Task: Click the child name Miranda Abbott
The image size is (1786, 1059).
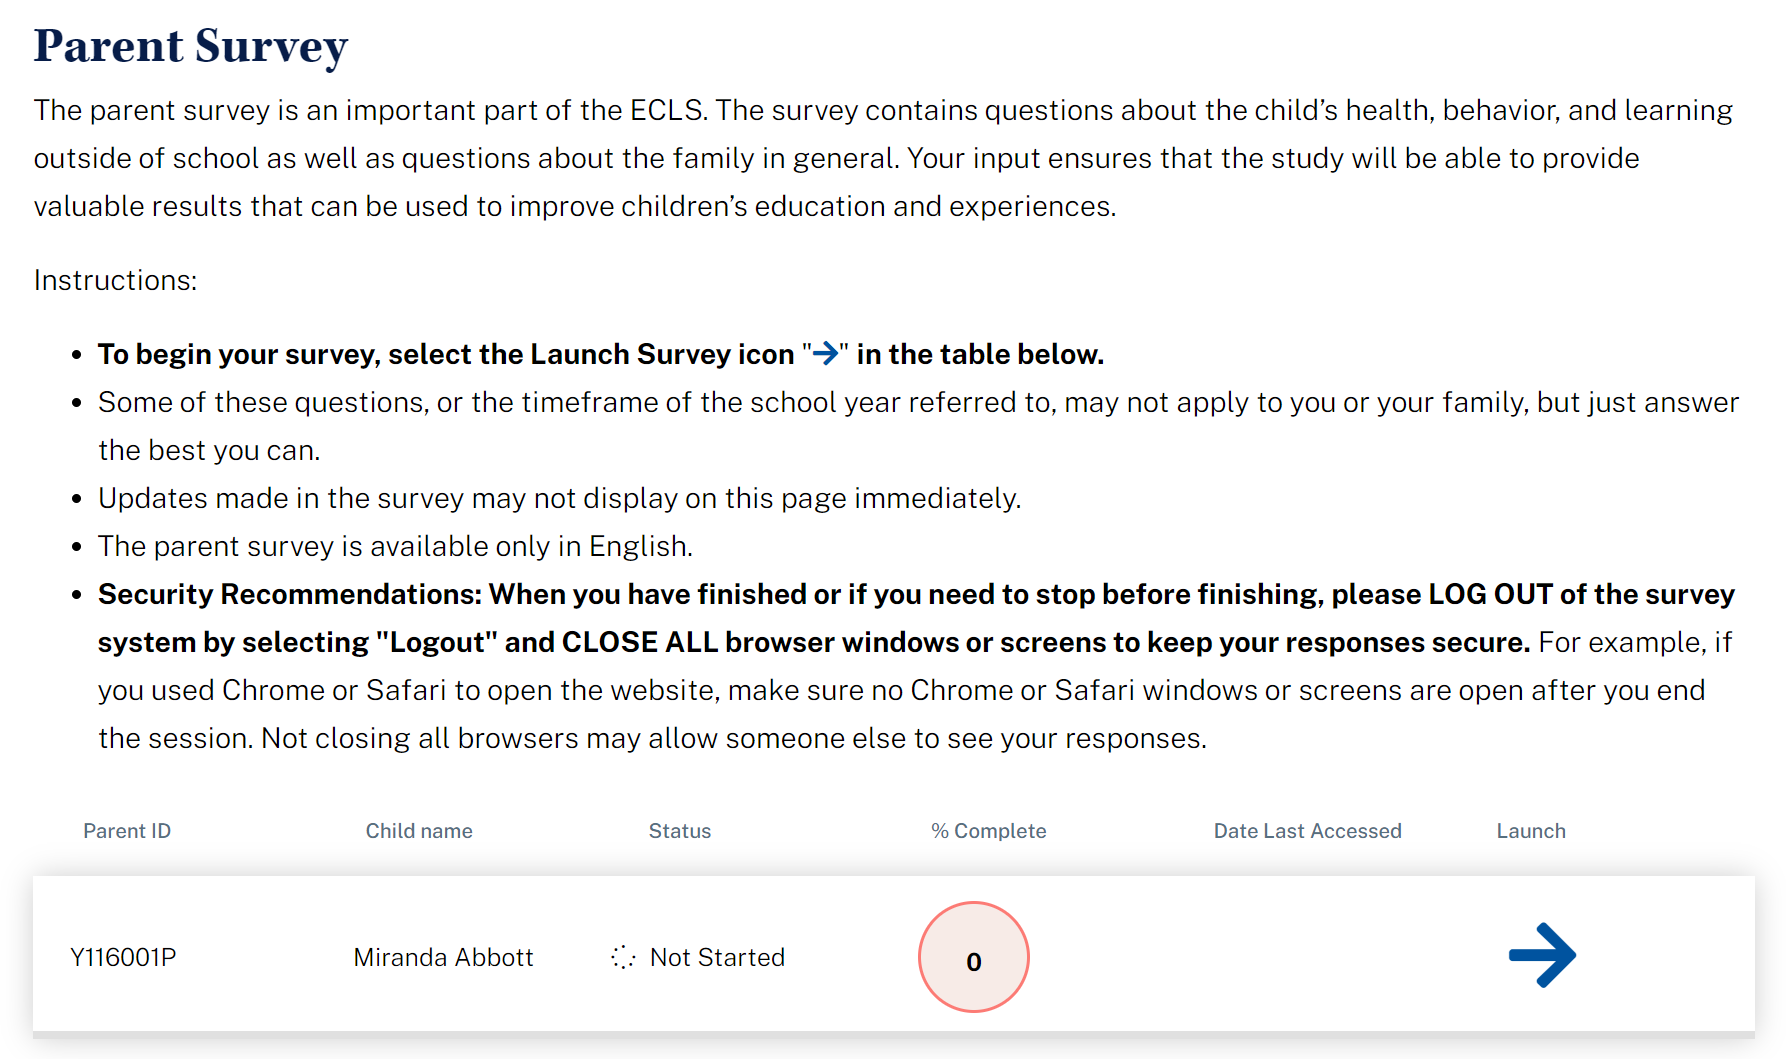Action: click(x=443, y=957)
